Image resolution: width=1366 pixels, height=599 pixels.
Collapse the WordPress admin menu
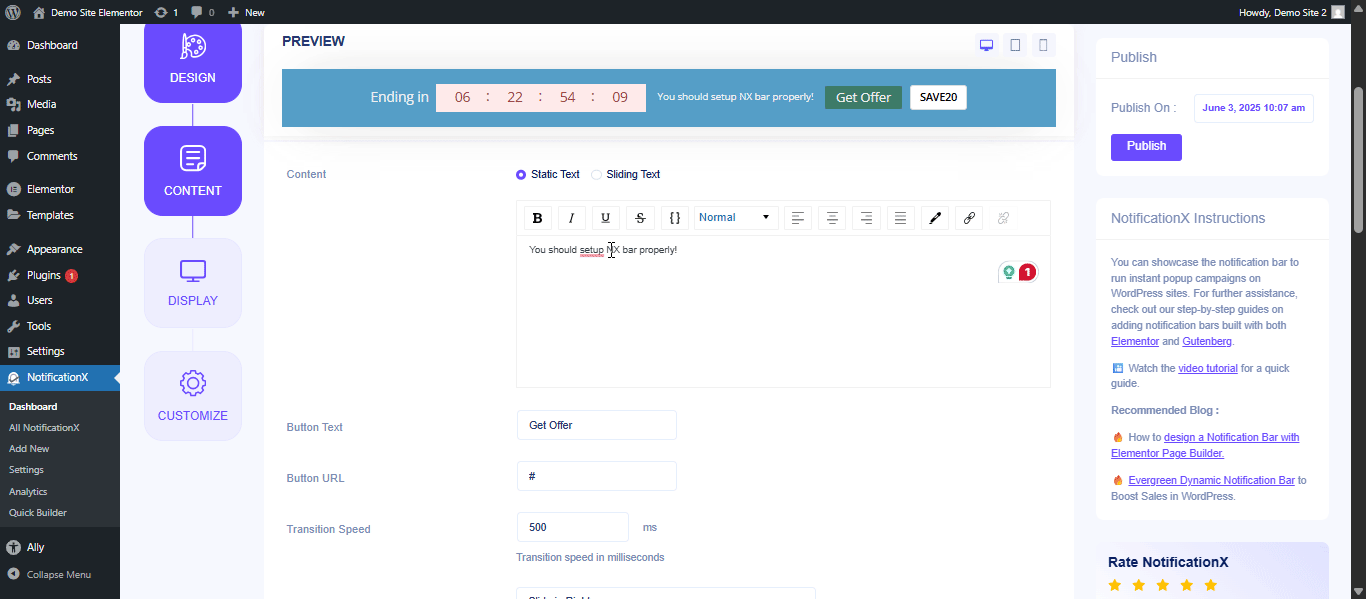50,575
